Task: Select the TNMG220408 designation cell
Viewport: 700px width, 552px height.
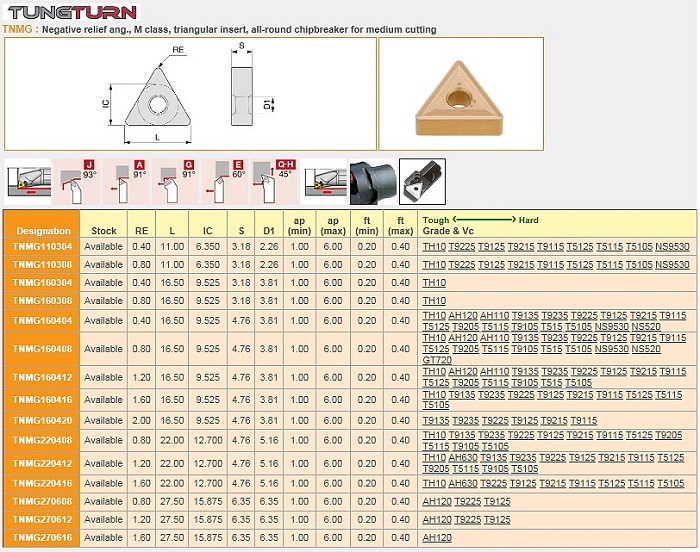Action: click(x=43, y=440)
